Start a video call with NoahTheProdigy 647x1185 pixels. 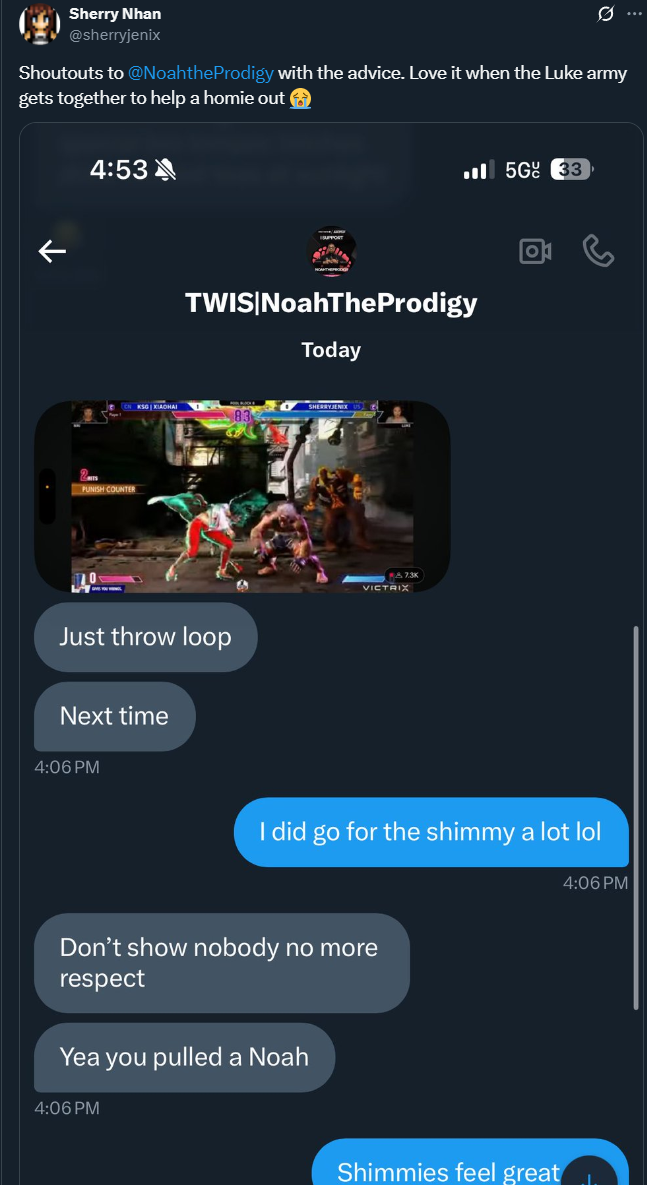pos(535,252)
